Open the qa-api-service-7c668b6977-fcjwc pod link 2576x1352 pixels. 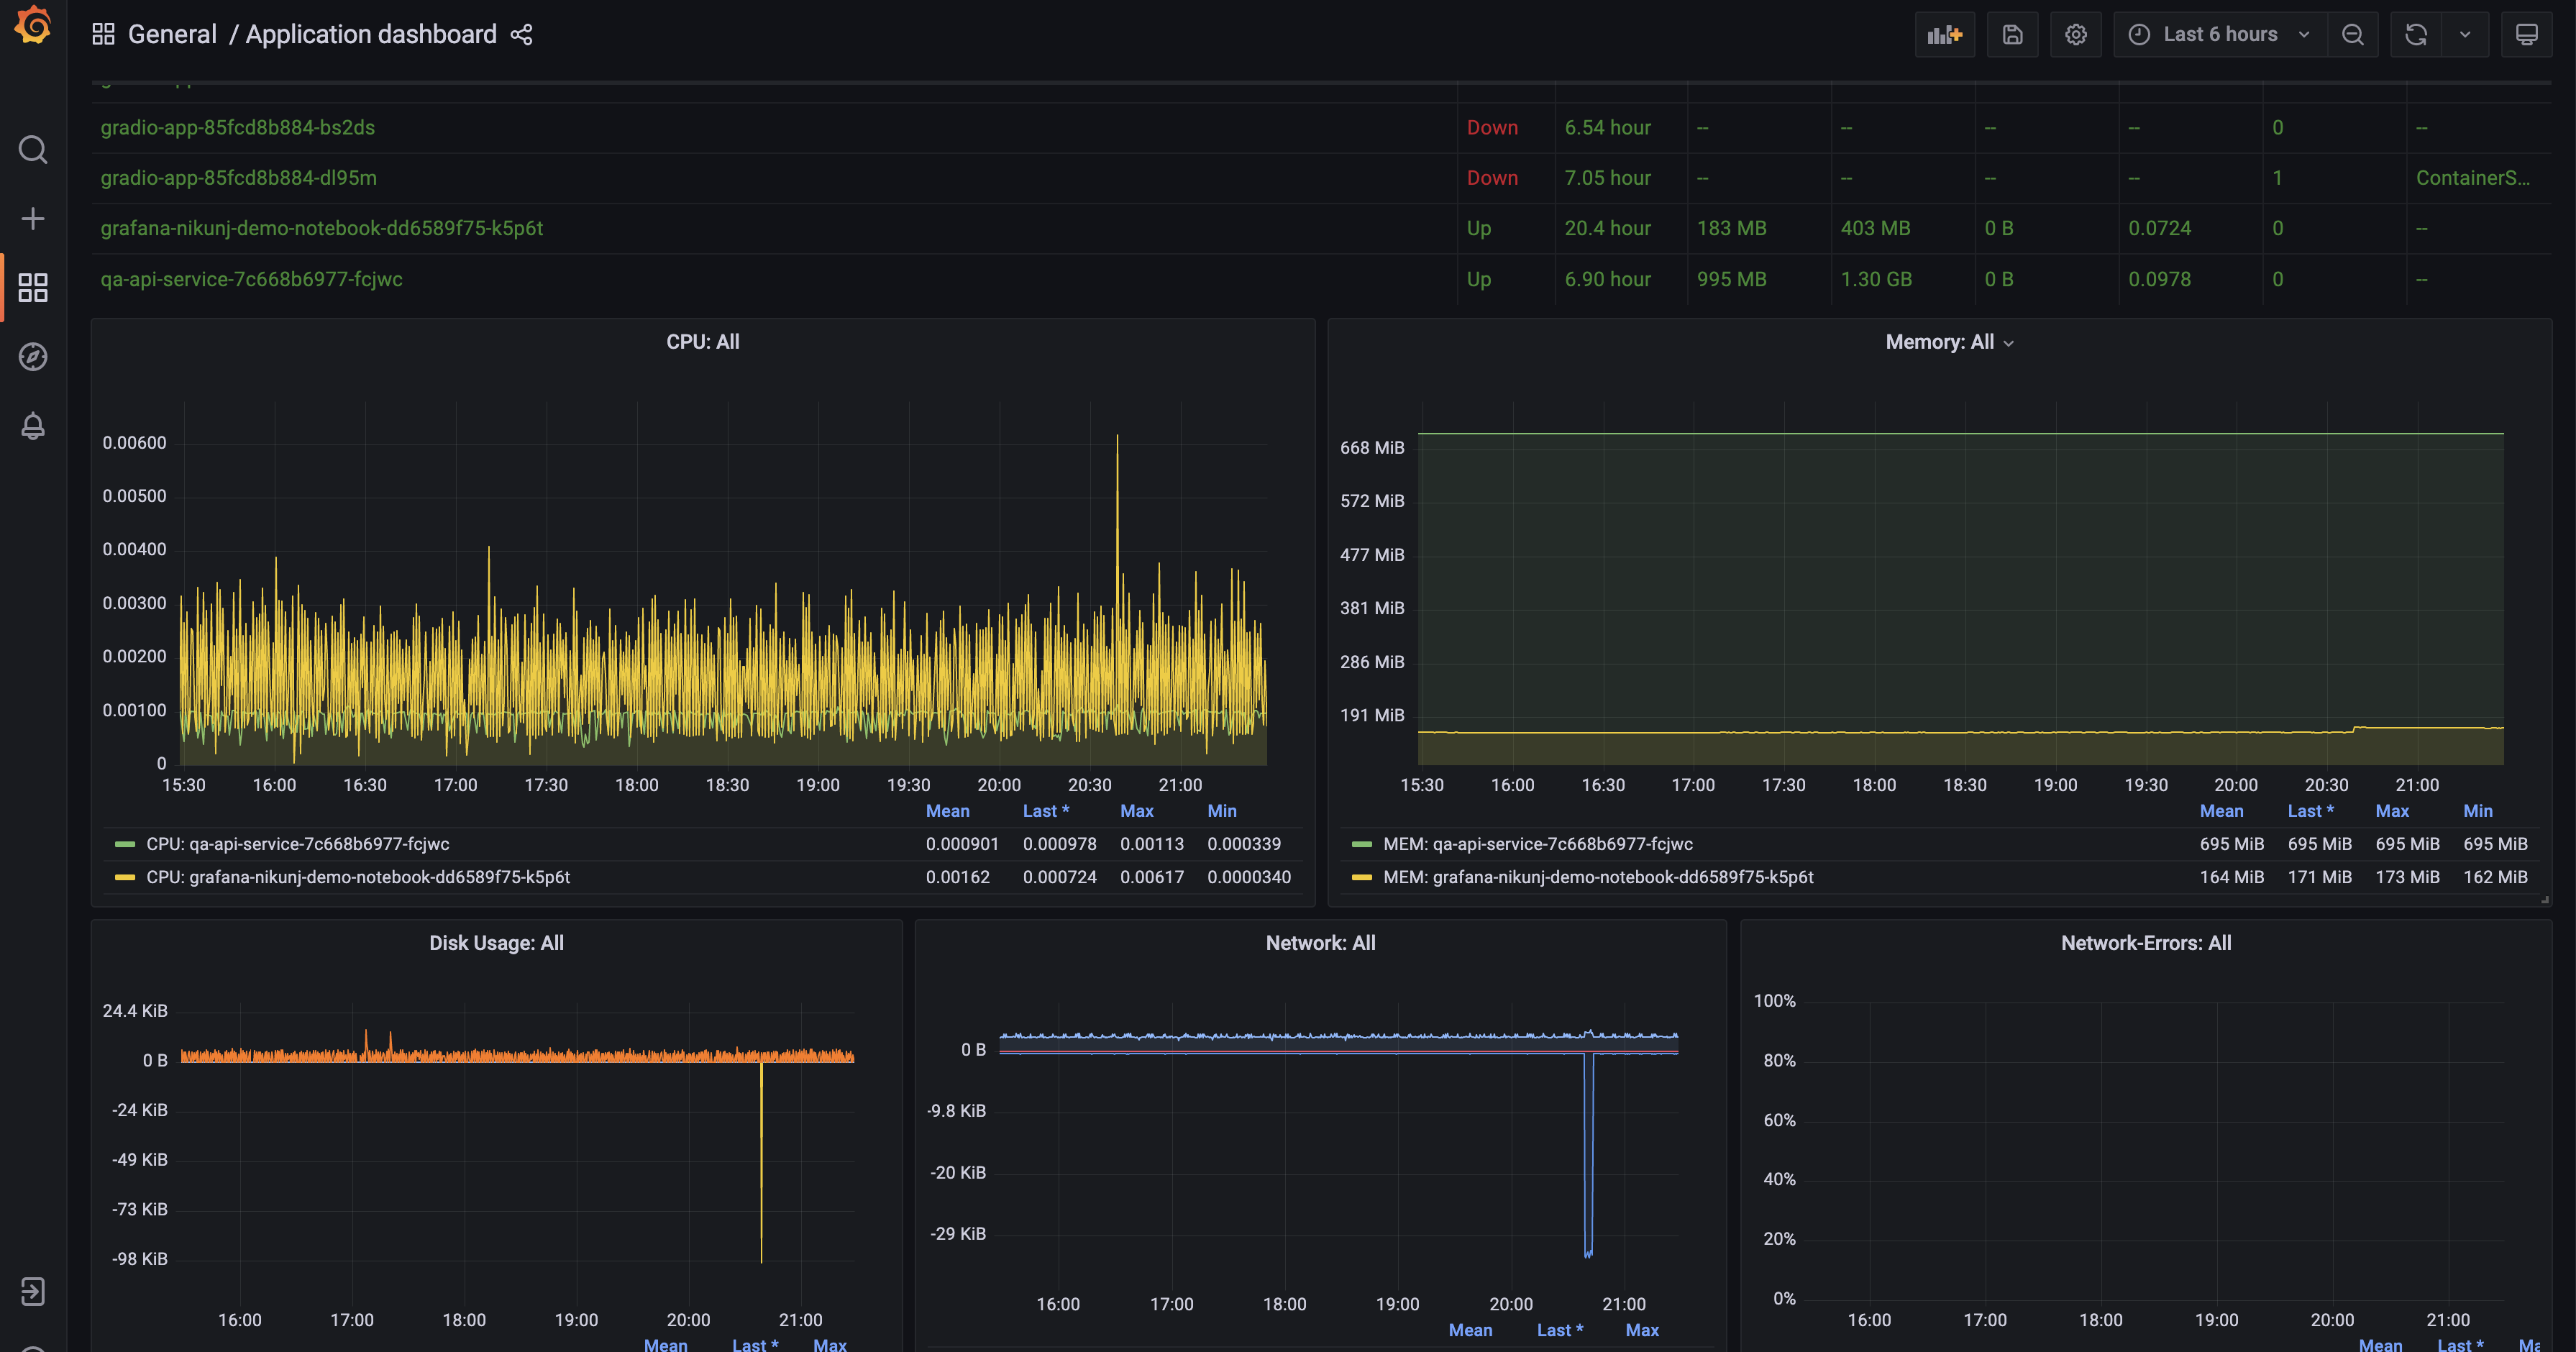point(251,279)
